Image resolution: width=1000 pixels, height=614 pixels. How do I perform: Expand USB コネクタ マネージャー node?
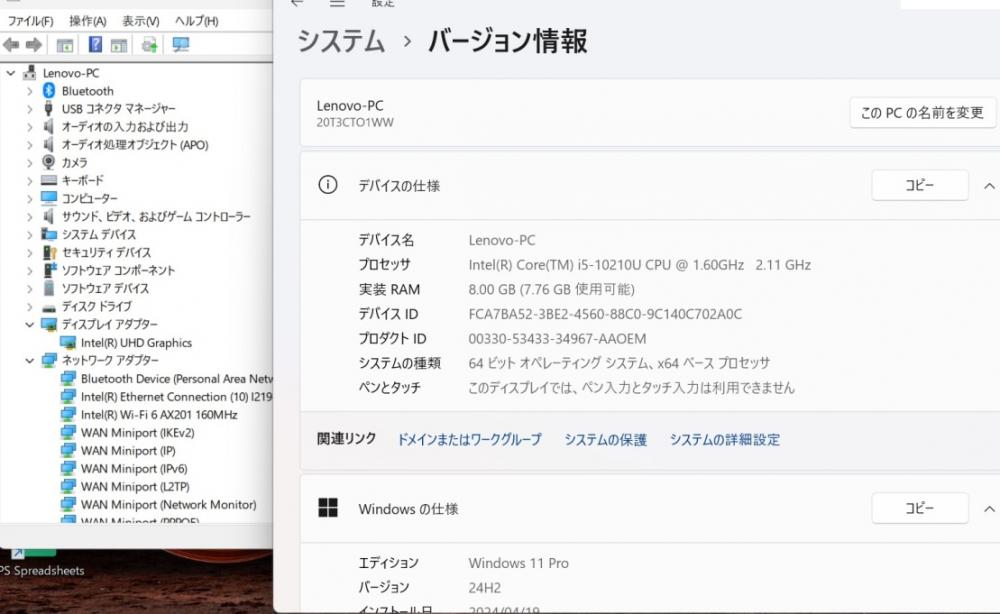pyautogui.click(x=29, y=109)
